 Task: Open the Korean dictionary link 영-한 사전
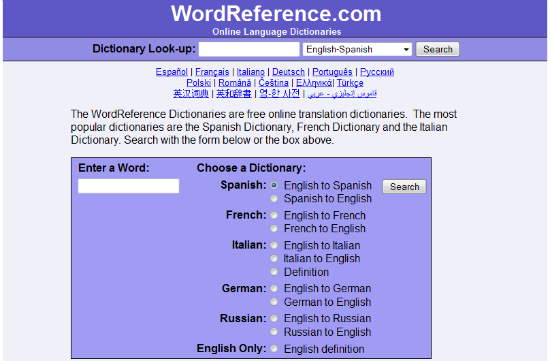coord(280,94)
